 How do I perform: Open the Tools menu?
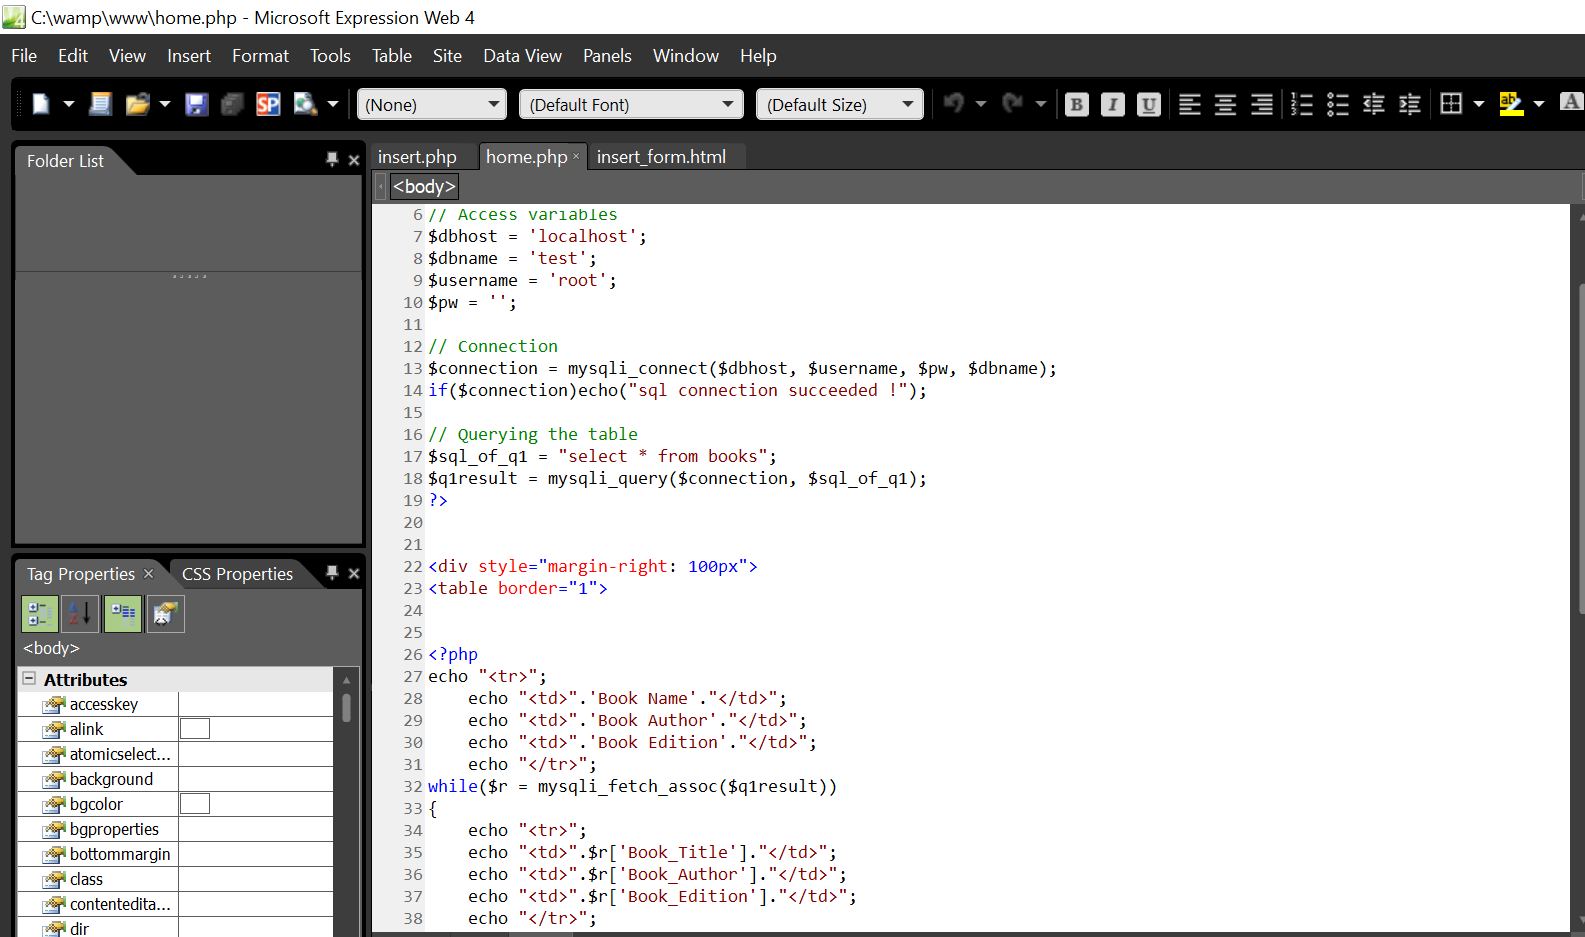pos(330,56)
